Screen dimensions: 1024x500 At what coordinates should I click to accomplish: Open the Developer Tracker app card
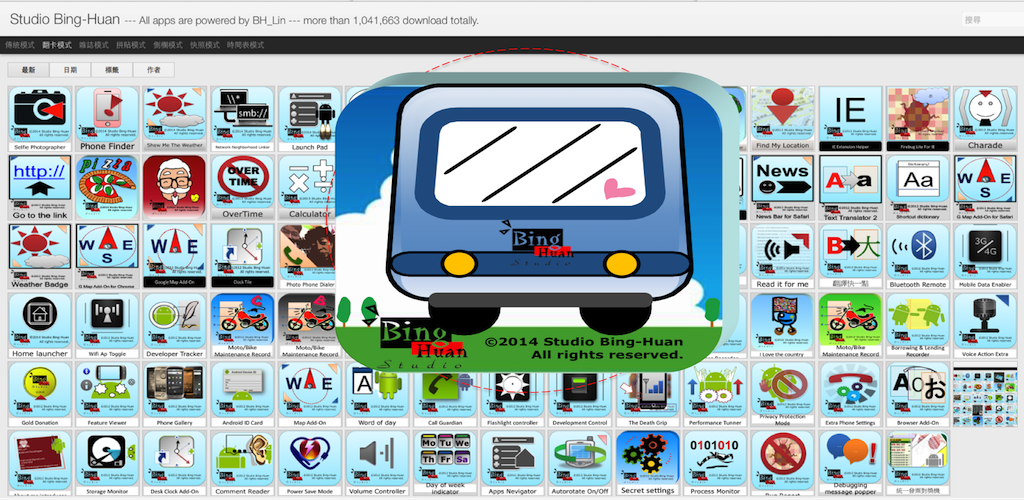pos(175,325)
